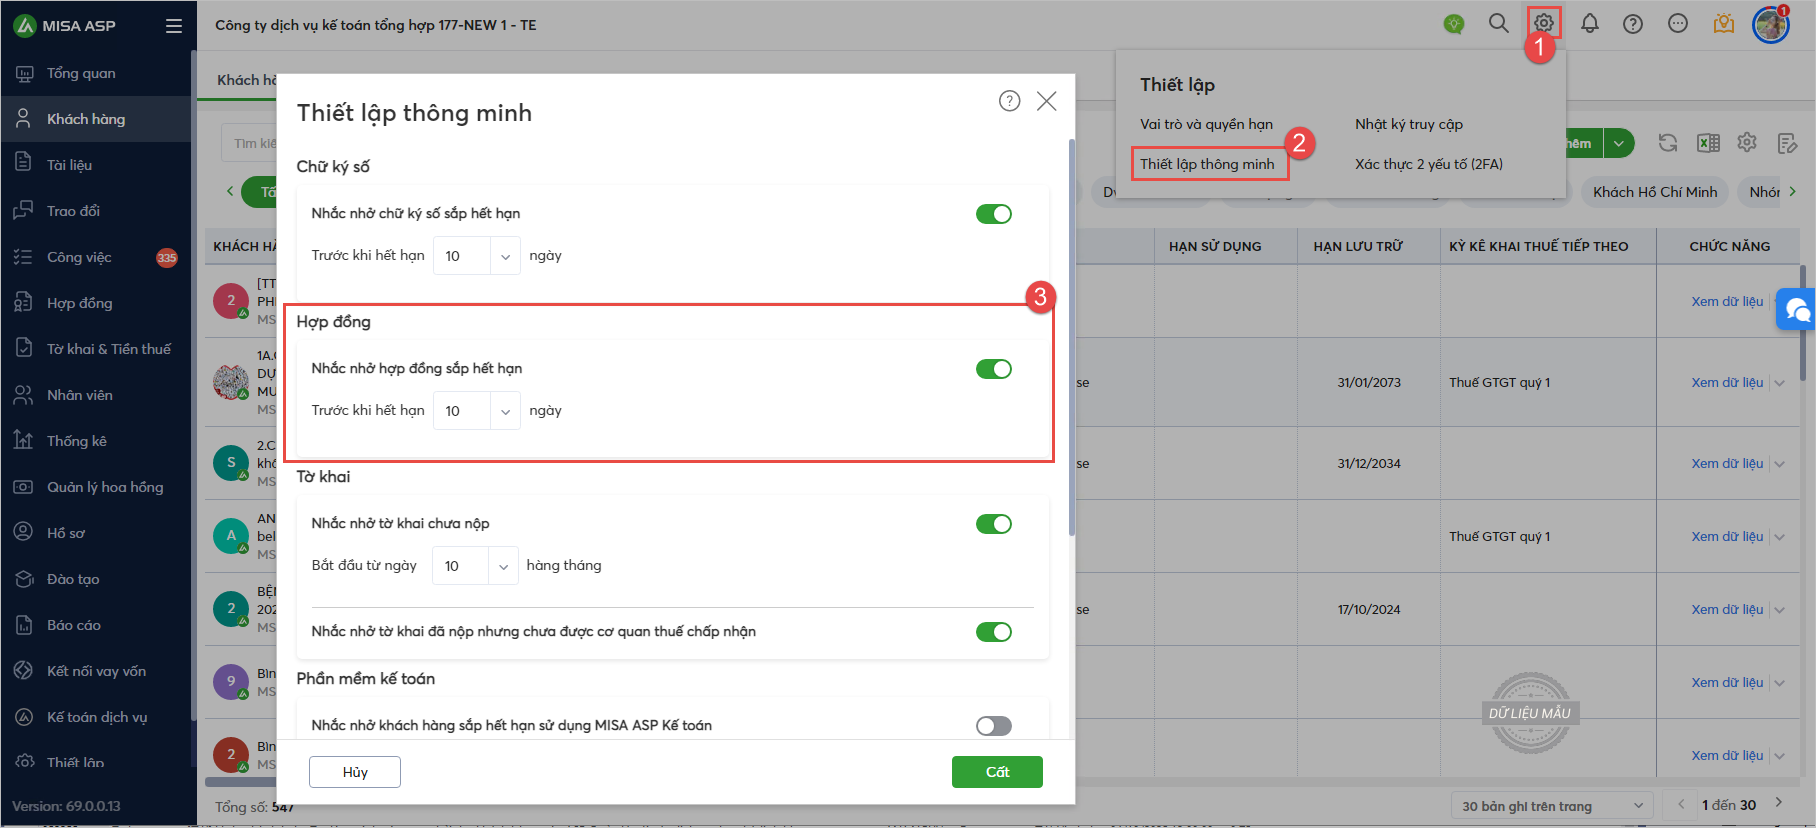Open the user avatar profile
Viewport: 1816px width, 828px height.
[1770, 24]
